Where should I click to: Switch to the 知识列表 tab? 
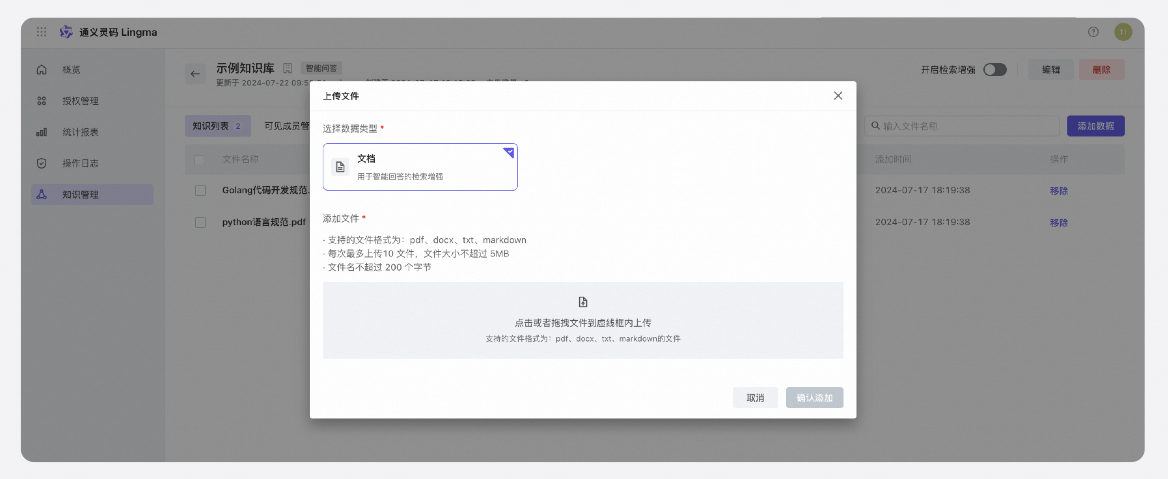pyautogui.click(x=218, y=126)
